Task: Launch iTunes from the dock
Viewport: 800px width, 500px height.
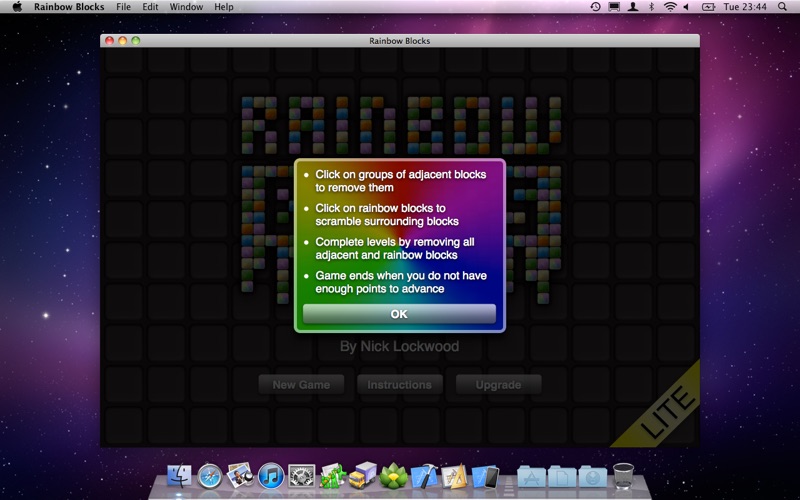Action: click(x=271, y=477)
